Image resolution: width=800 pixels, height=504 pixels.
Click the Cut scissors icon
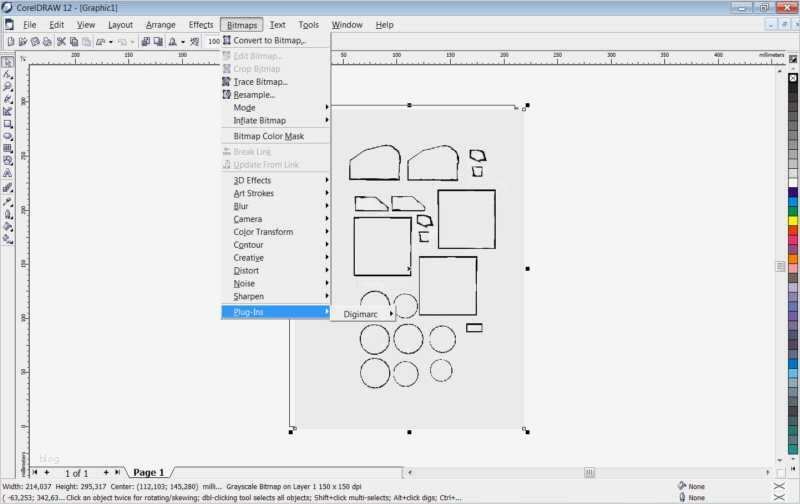(61, 41)
